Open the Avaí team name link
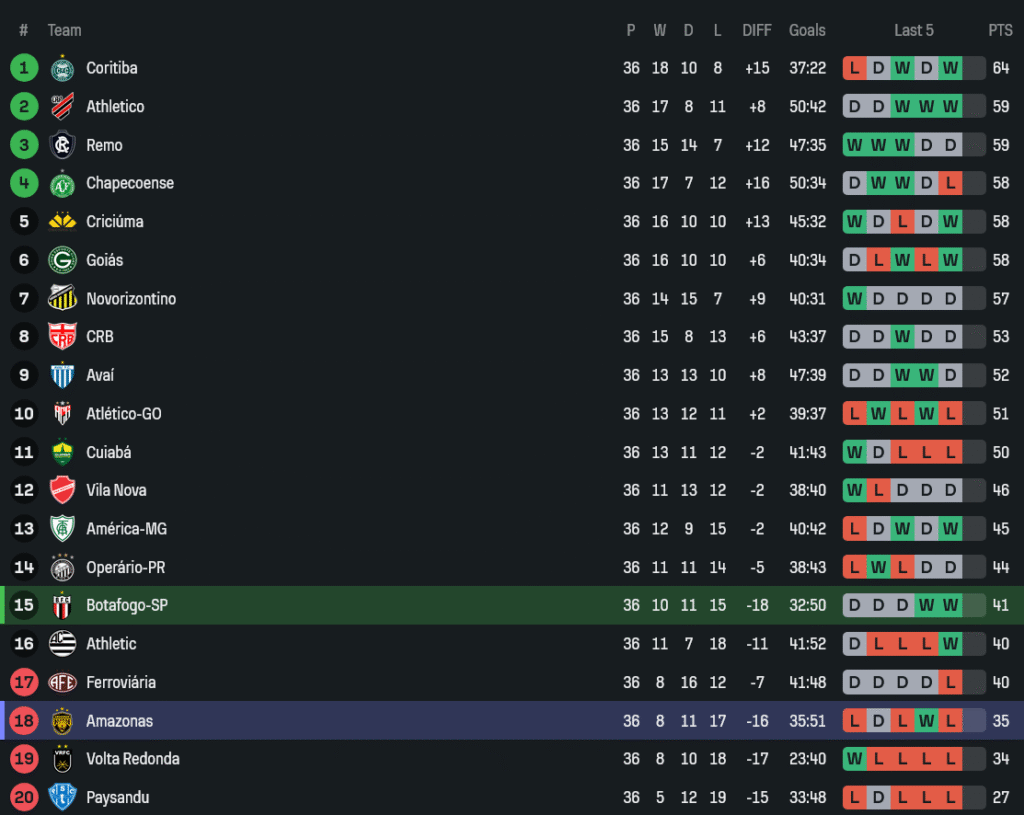Image resolution: width=1024 pixels, height=815 pixels. click(100, 375)
